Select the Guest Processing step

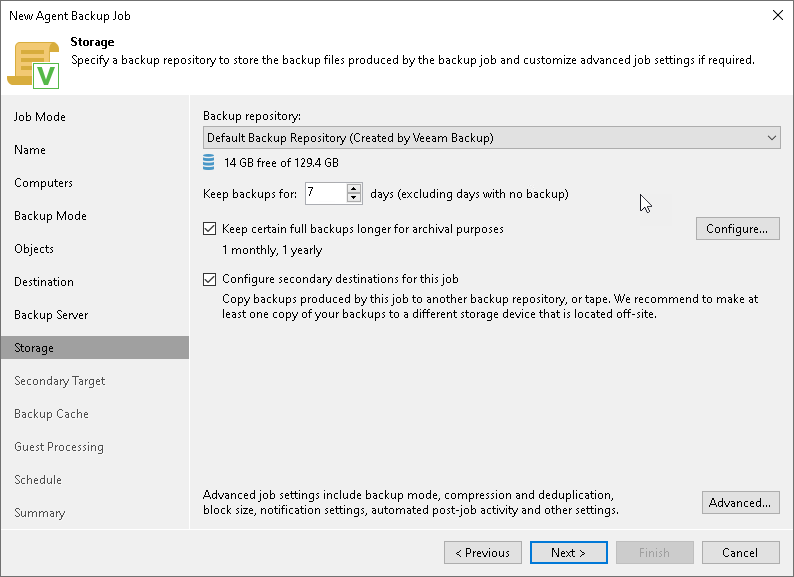point(59,447)
